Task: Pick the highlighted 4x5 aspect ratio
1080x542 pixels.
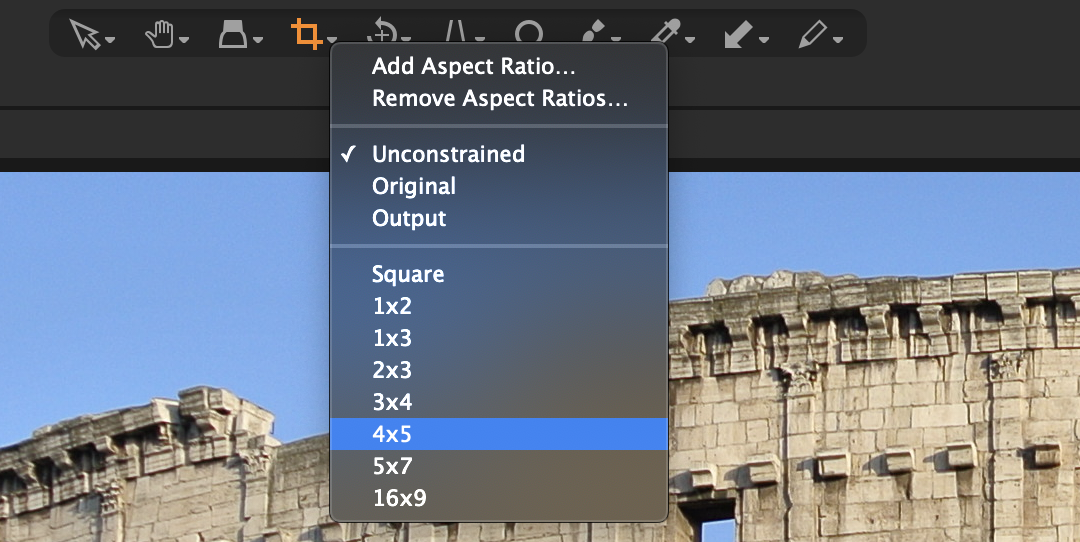Action: tap(392, 434)
